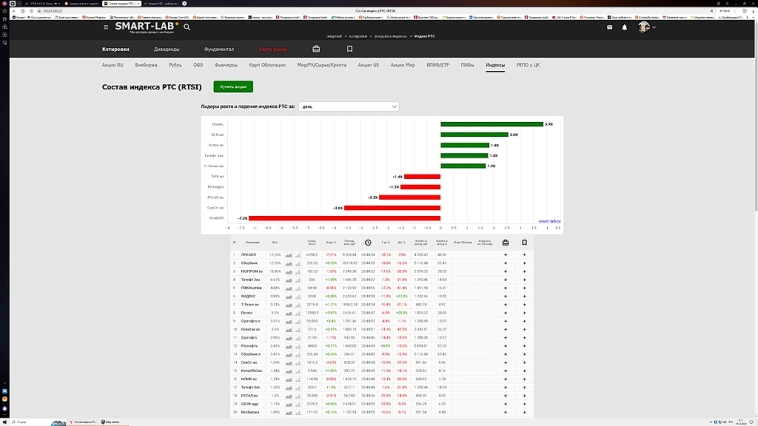Open the notifications bell in the header
This screenshot has width=758, height=426.
coord(624,27)
